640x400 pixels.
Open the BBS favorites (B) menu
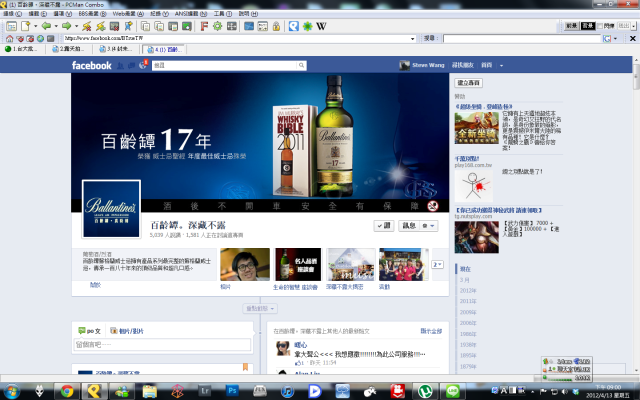coord(92,13)
